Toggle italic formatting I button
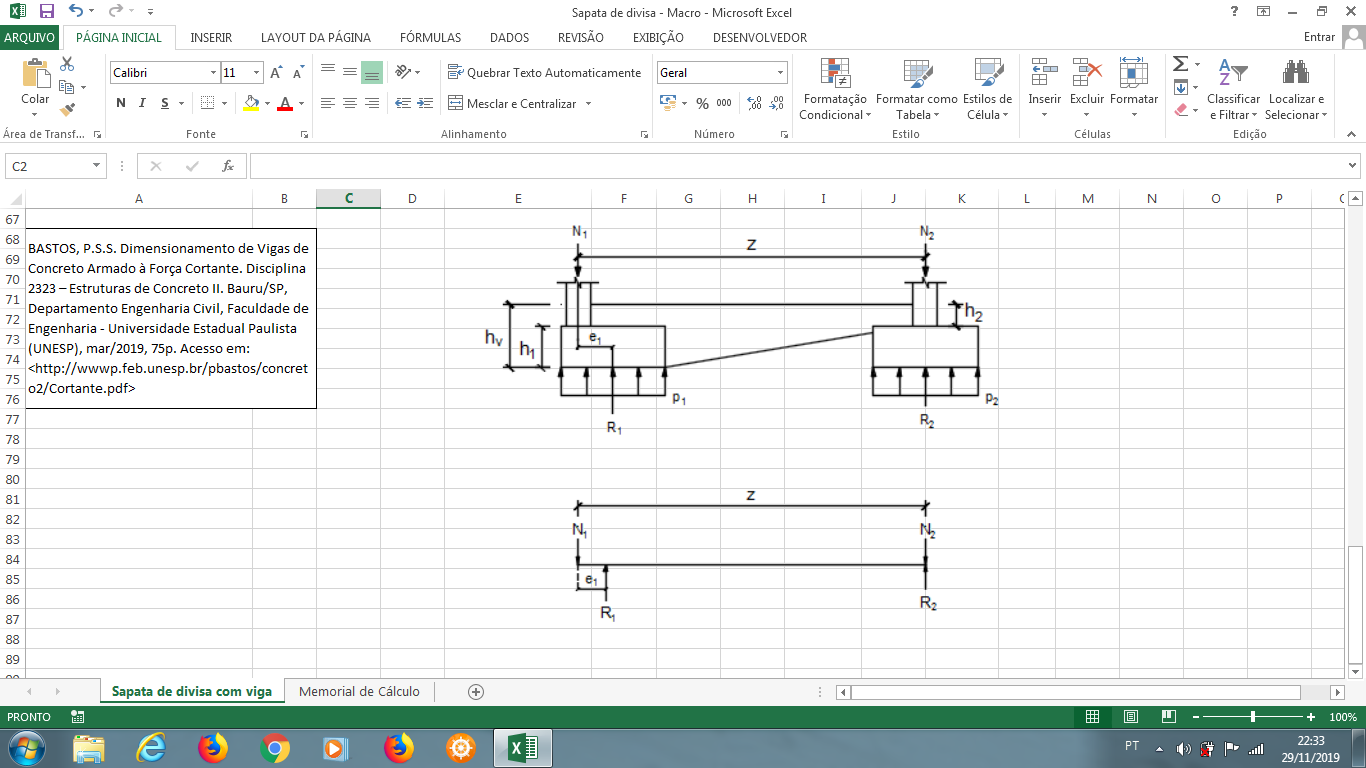1366x768 pixels. [x=143, y=103]
